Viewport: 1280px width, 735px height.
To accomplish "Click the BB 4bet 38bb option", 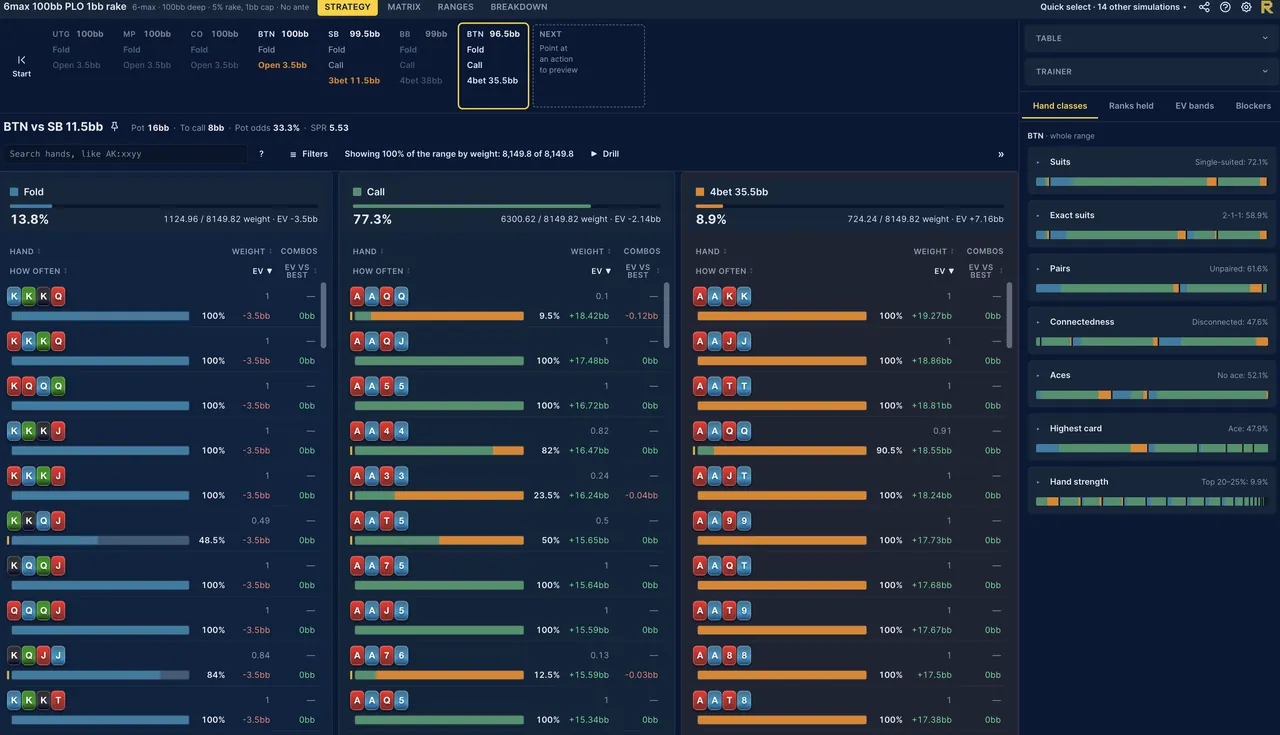I will click(420, 80).
